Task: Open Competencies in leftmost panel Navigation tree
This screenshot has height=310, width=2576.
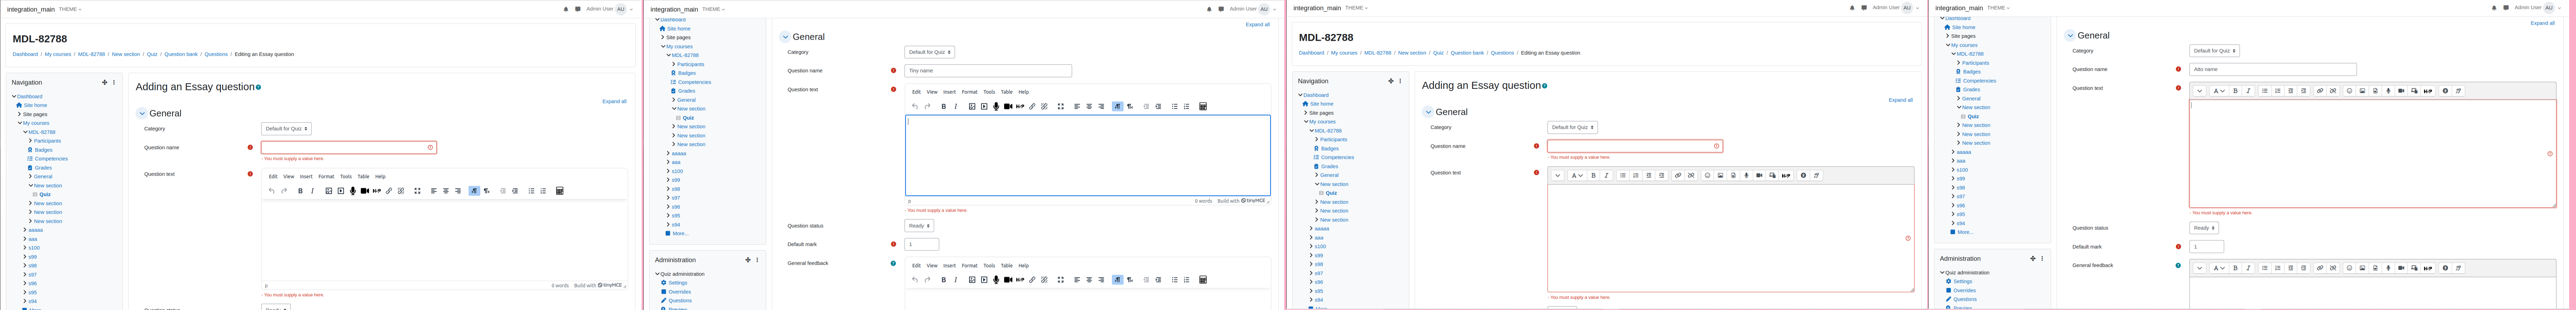Action: 51,159
